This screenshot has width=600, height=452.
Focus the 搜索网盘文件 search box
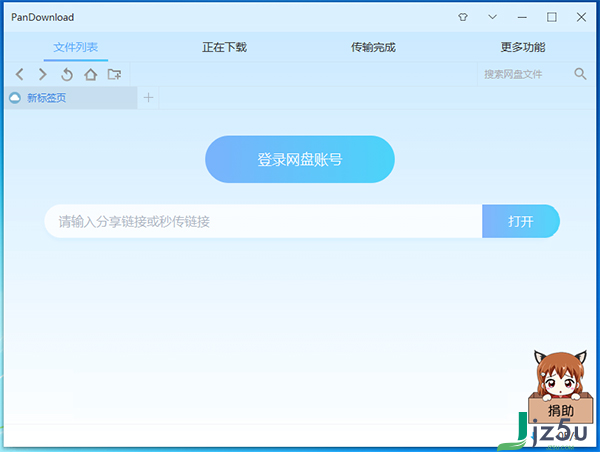coord(524,74)
